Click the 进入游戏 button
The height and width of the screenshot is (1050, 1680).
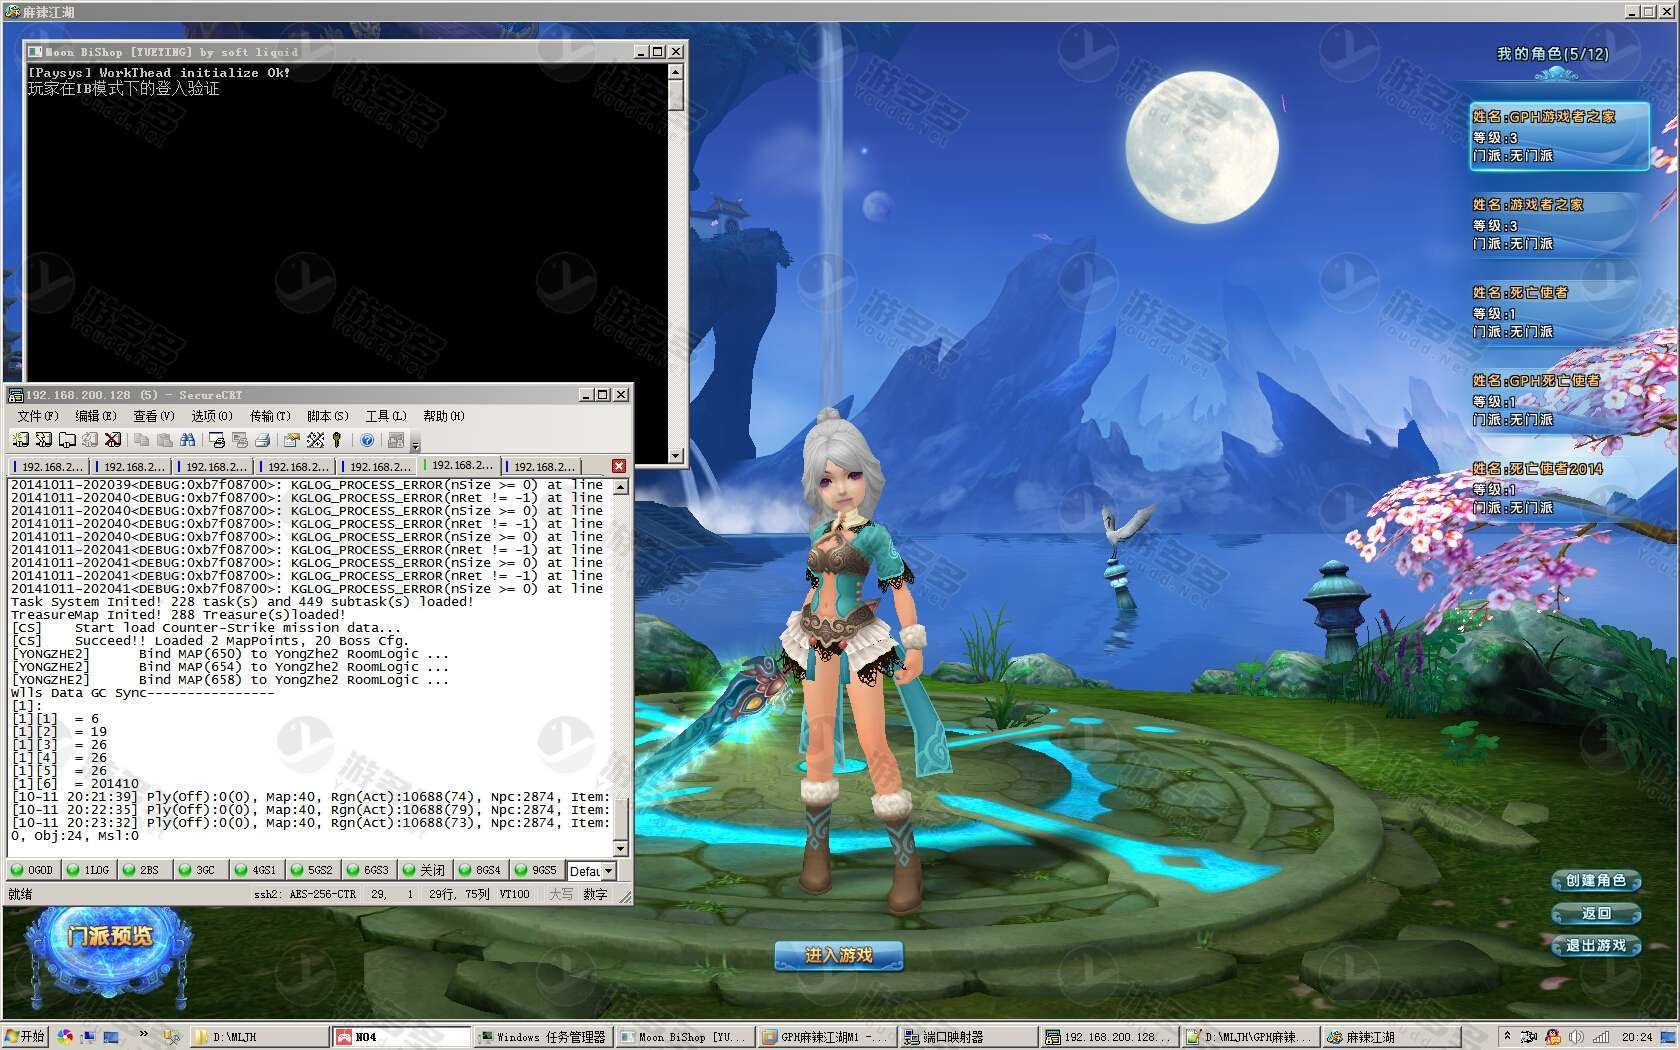(839, 955)
